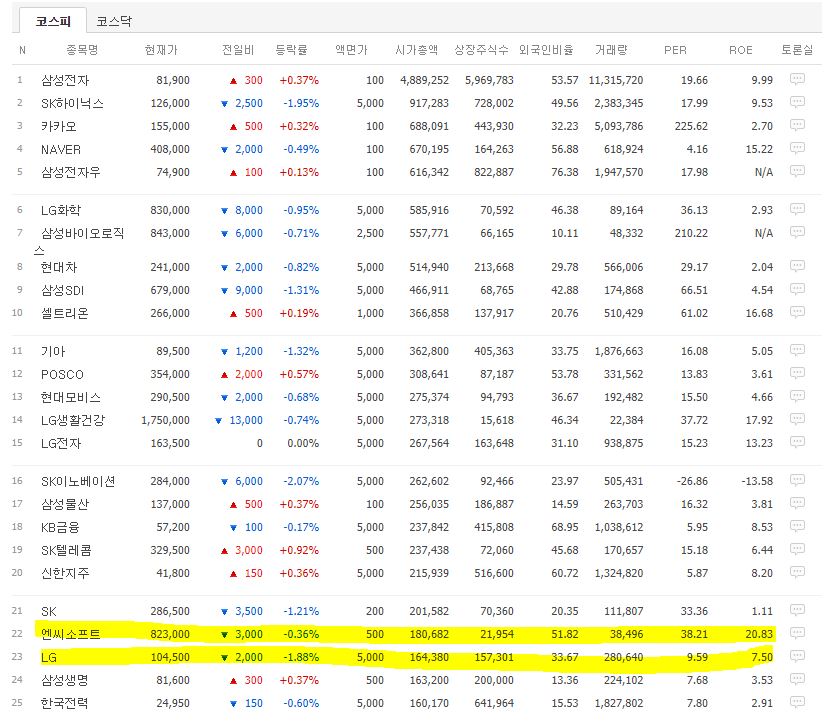Select 엔씨소프트 ROE value 20.83
The height and width of the screenshot is (723, 827).
pyautogui.click(x=758, y=634)
